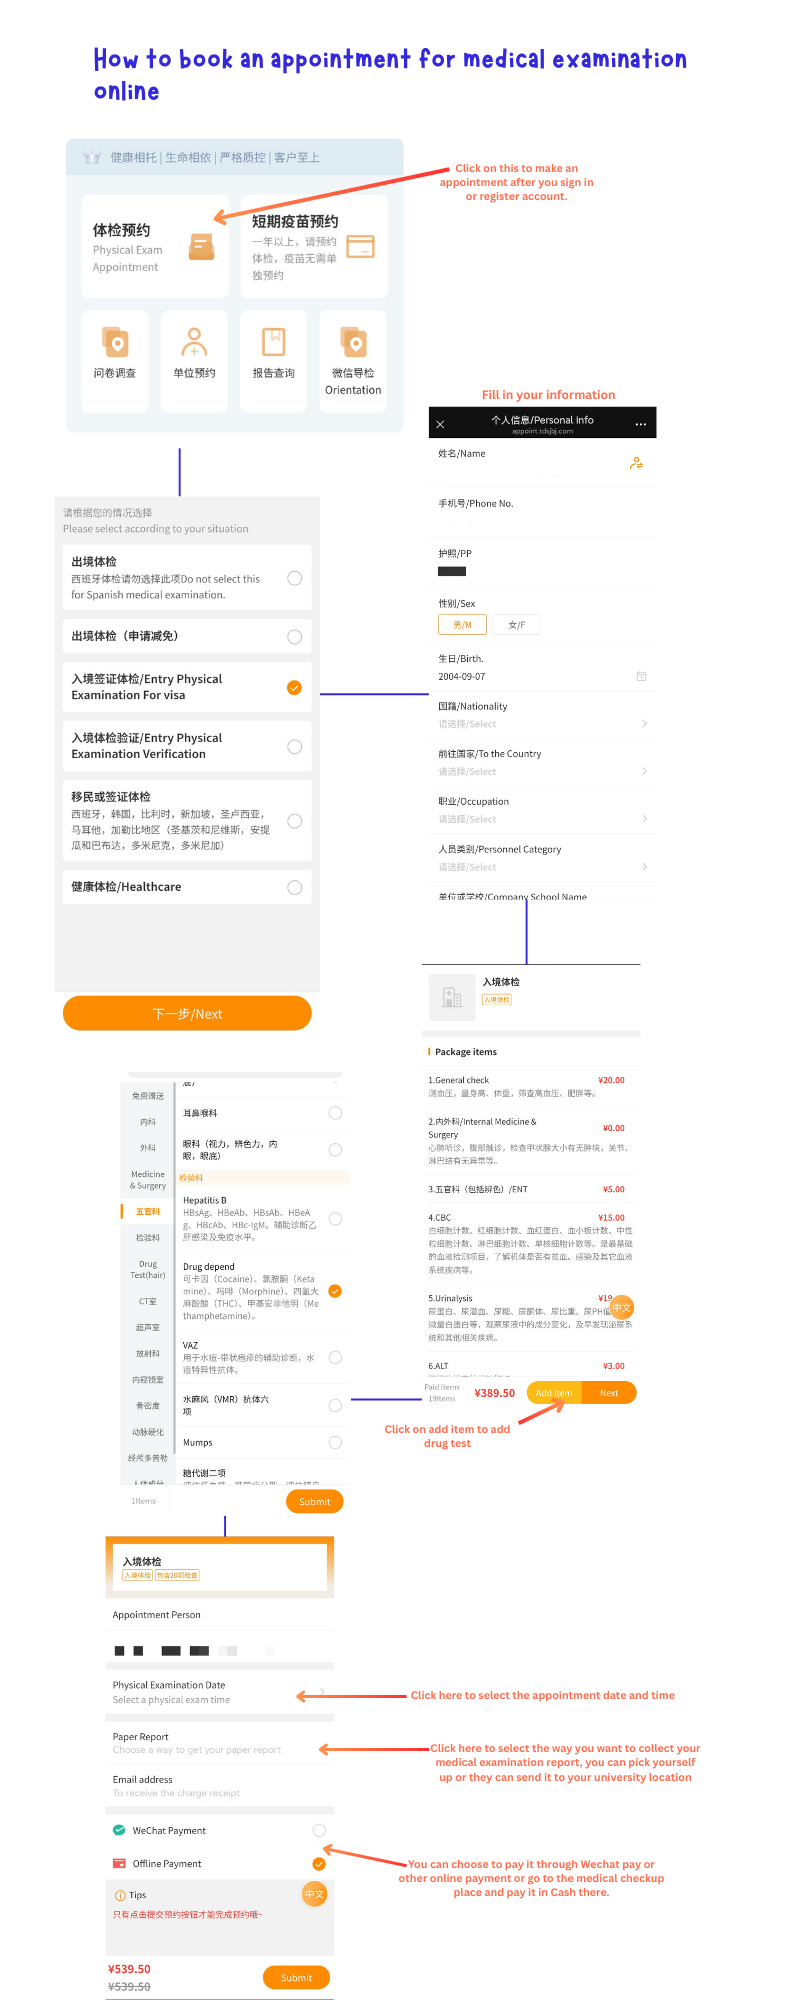
Task: Check the Mumps item circle
Action: [335, 1442]
